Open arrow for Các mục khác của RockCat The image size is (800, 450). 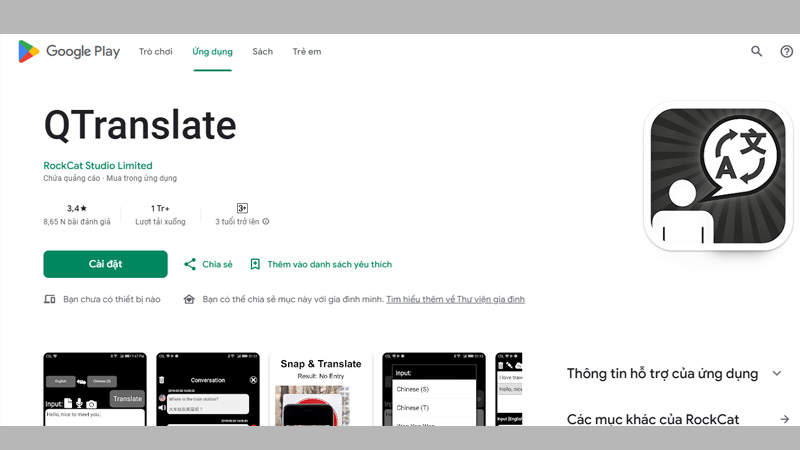point(785,419)
